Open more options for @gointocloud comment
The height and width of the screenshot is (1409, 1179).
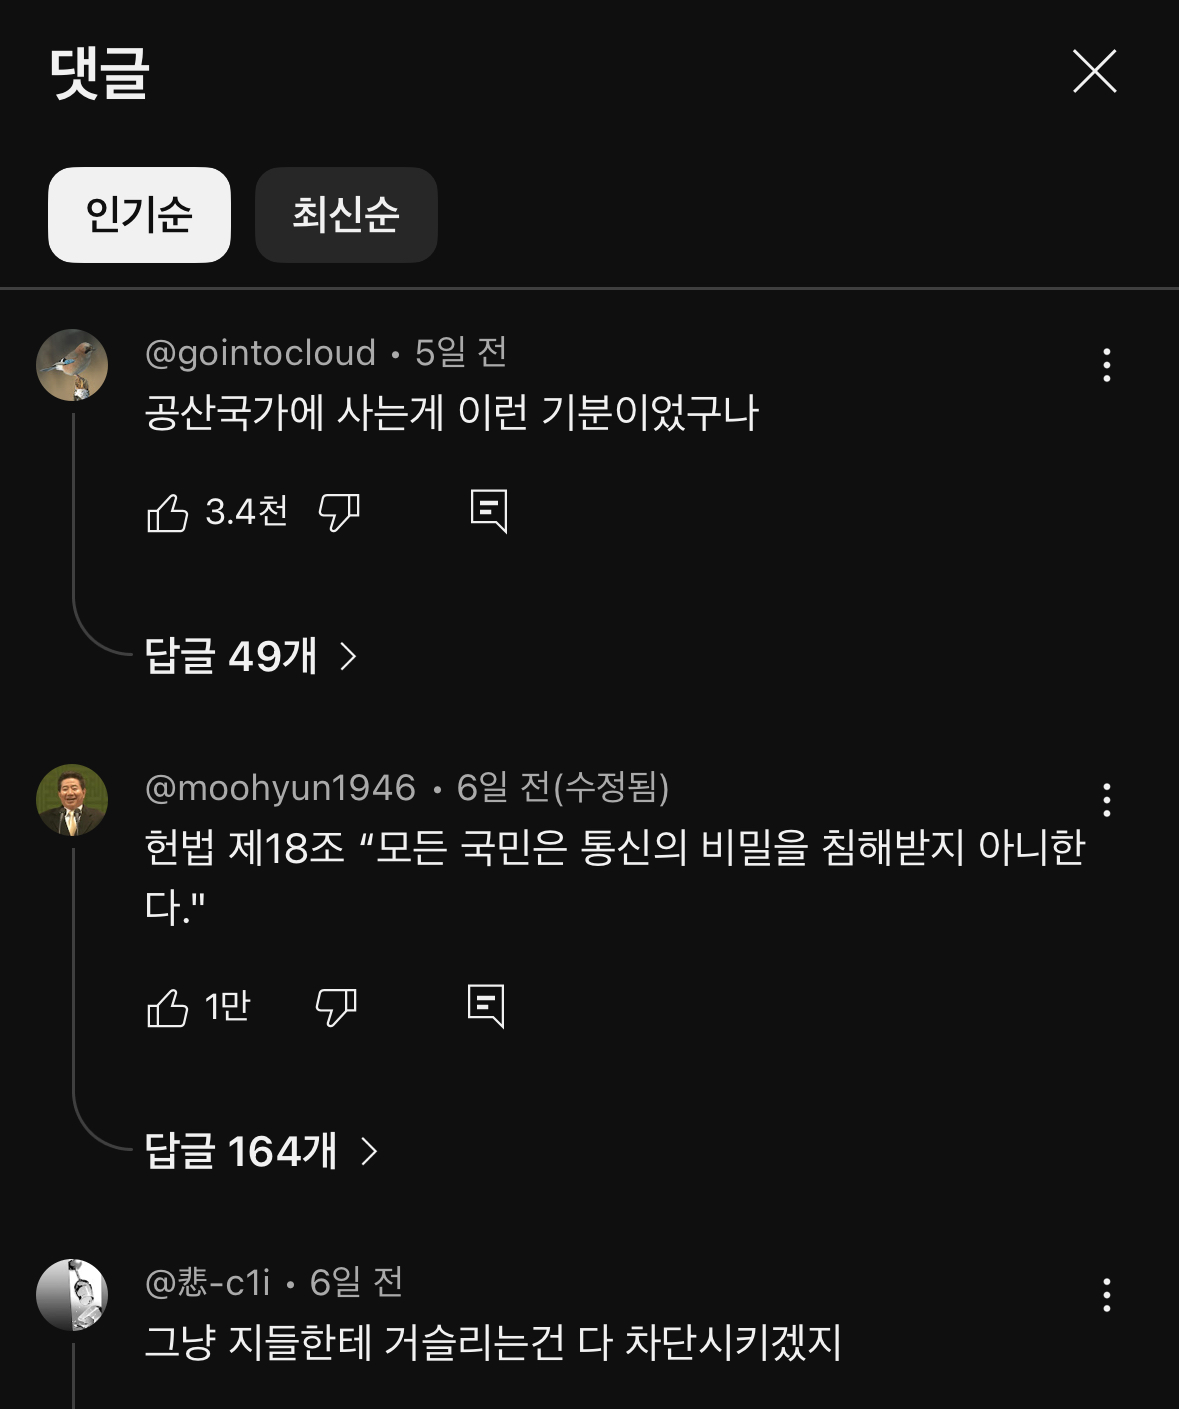(x=1106, y=365)
